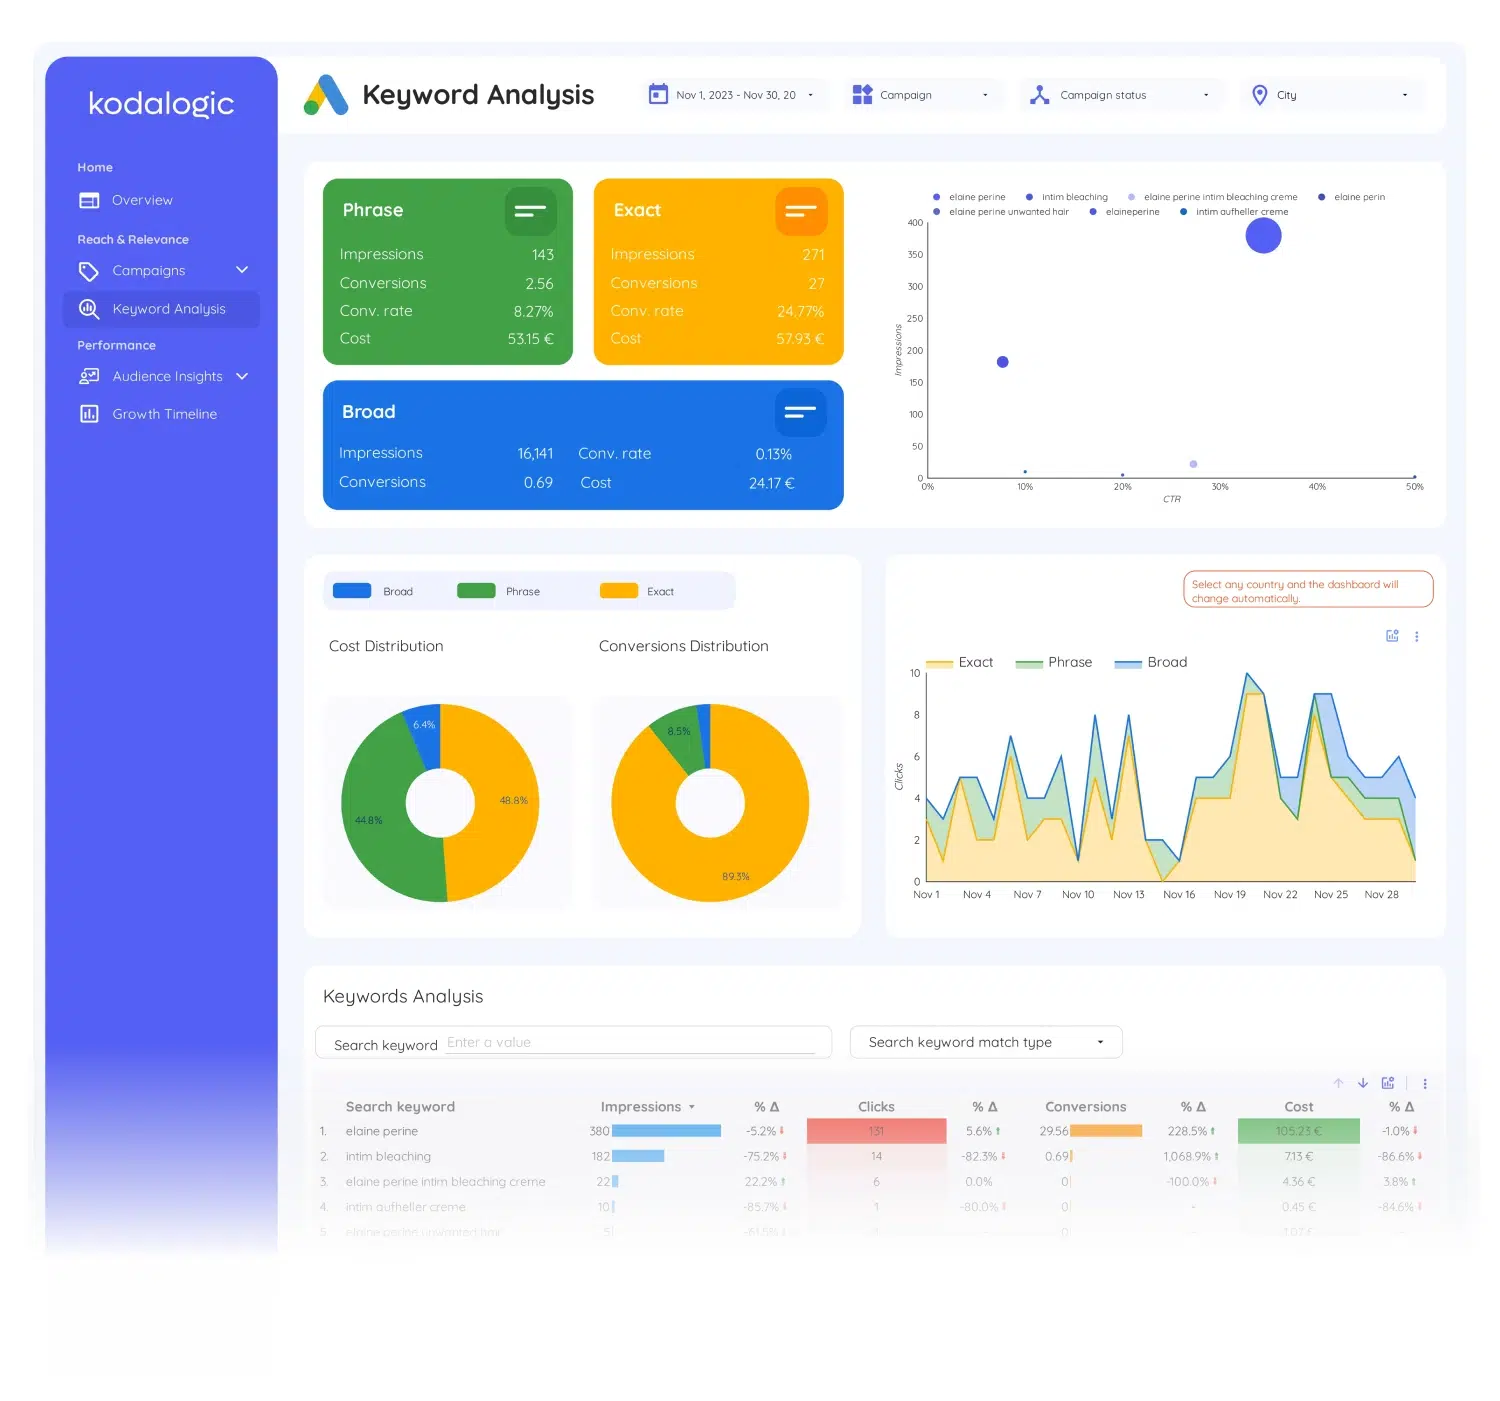This screenshot has width=1500, height=1401.
Task: Click the Broad blue legend swatch
Action: coord(352,591)
